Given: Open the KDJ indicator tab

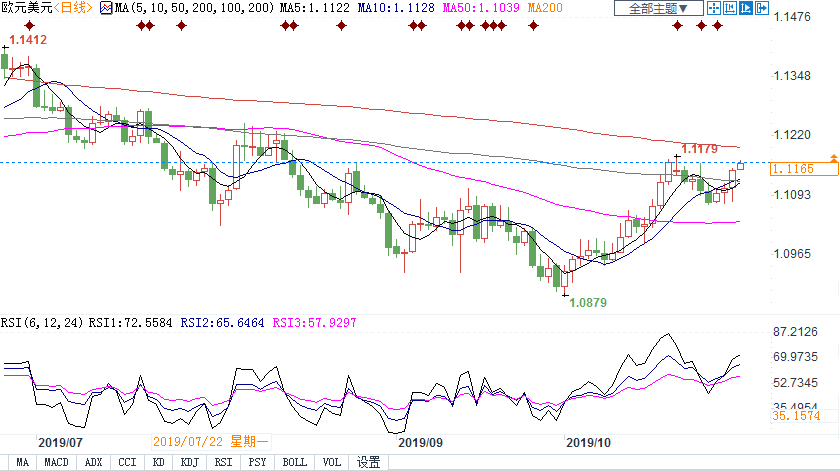Looking at the screenshot, I should coord(190,462).
